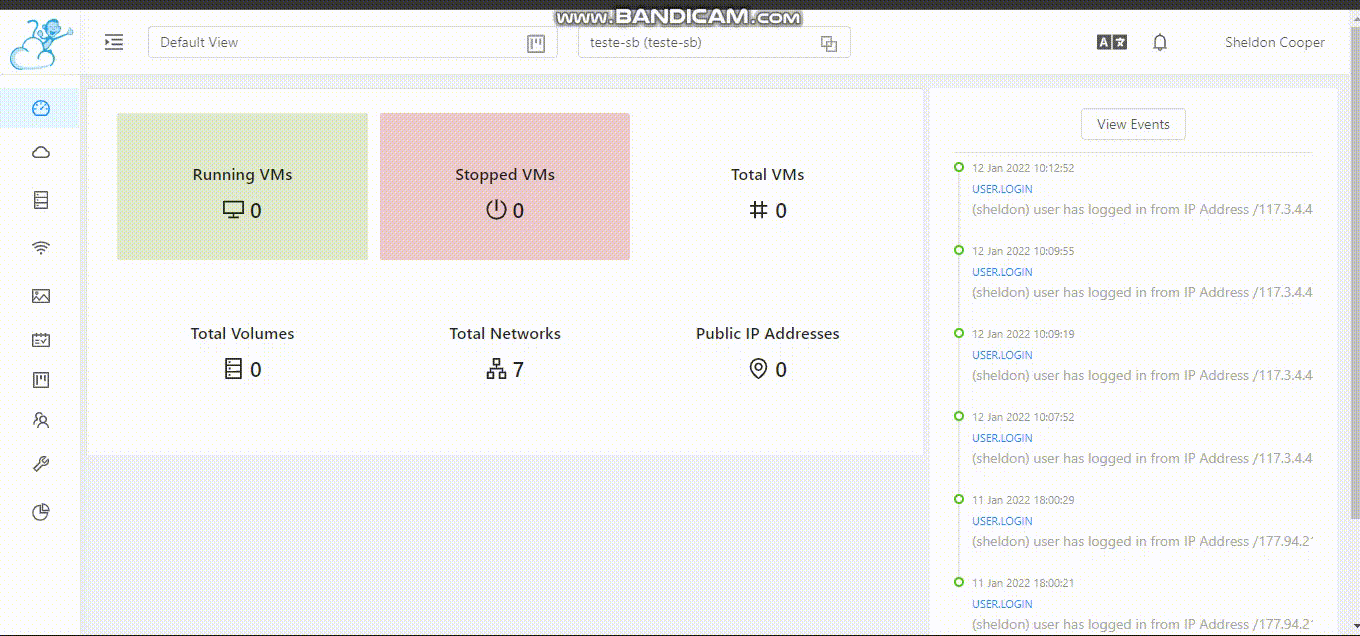
Task: Open the Dashboard via the gauge icon
Action: pyautogui.click(x=40, y=106)
